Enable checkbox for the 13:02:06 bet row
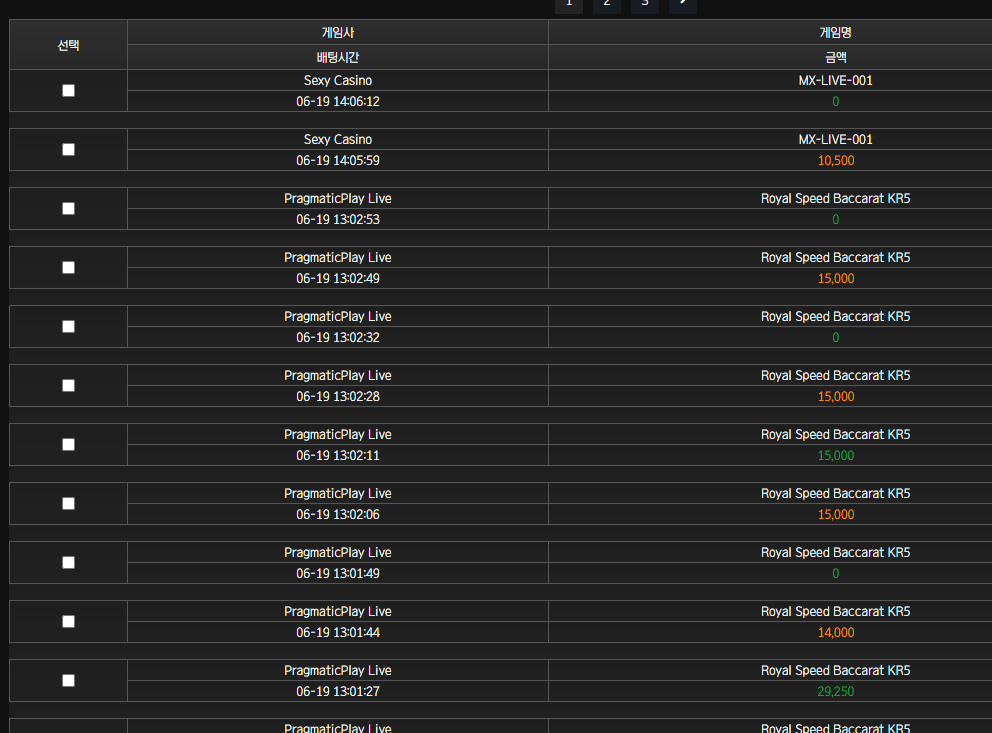The height and width of the screenshot is (733, 992). pos(68,503)
